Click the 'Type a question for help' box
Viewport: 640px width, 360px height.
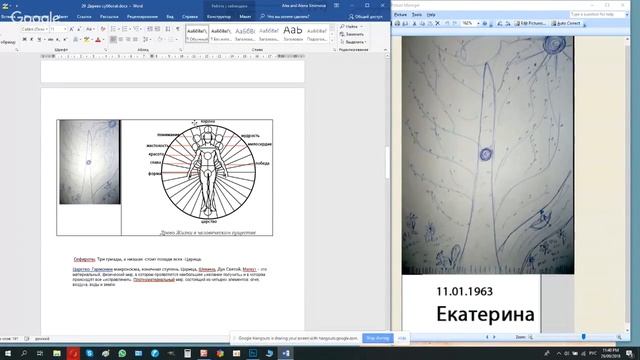point(597,14)
